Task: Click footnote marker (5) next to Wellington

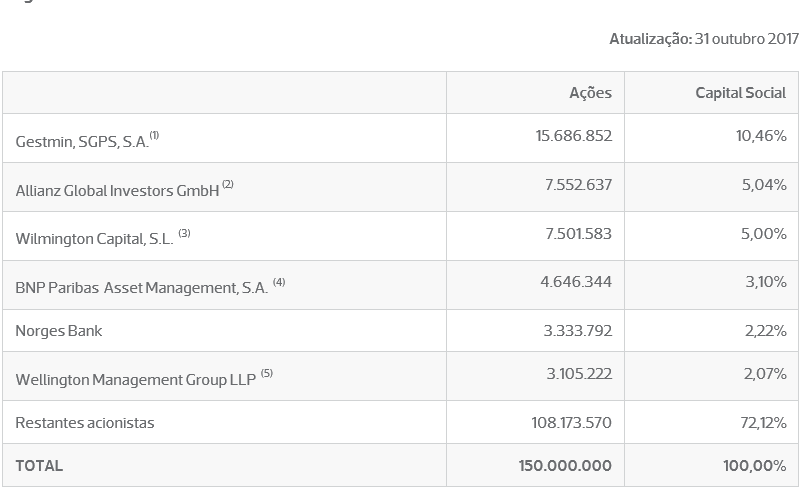Action: (266, 373)
